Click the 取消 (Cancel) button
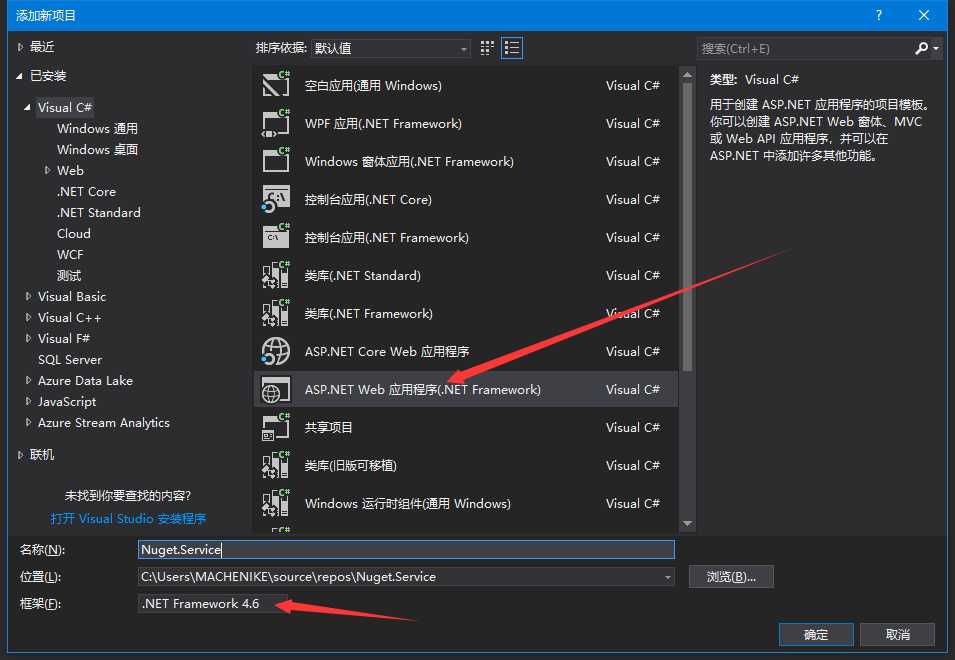The height and width of the screenshot is (660, 955). [x=897, y=634]
